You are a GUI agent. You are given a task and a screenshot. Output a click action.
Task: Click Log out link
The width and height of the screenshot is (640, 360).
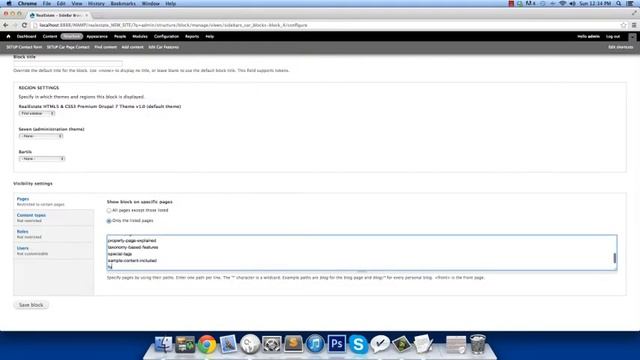point(613,36)
